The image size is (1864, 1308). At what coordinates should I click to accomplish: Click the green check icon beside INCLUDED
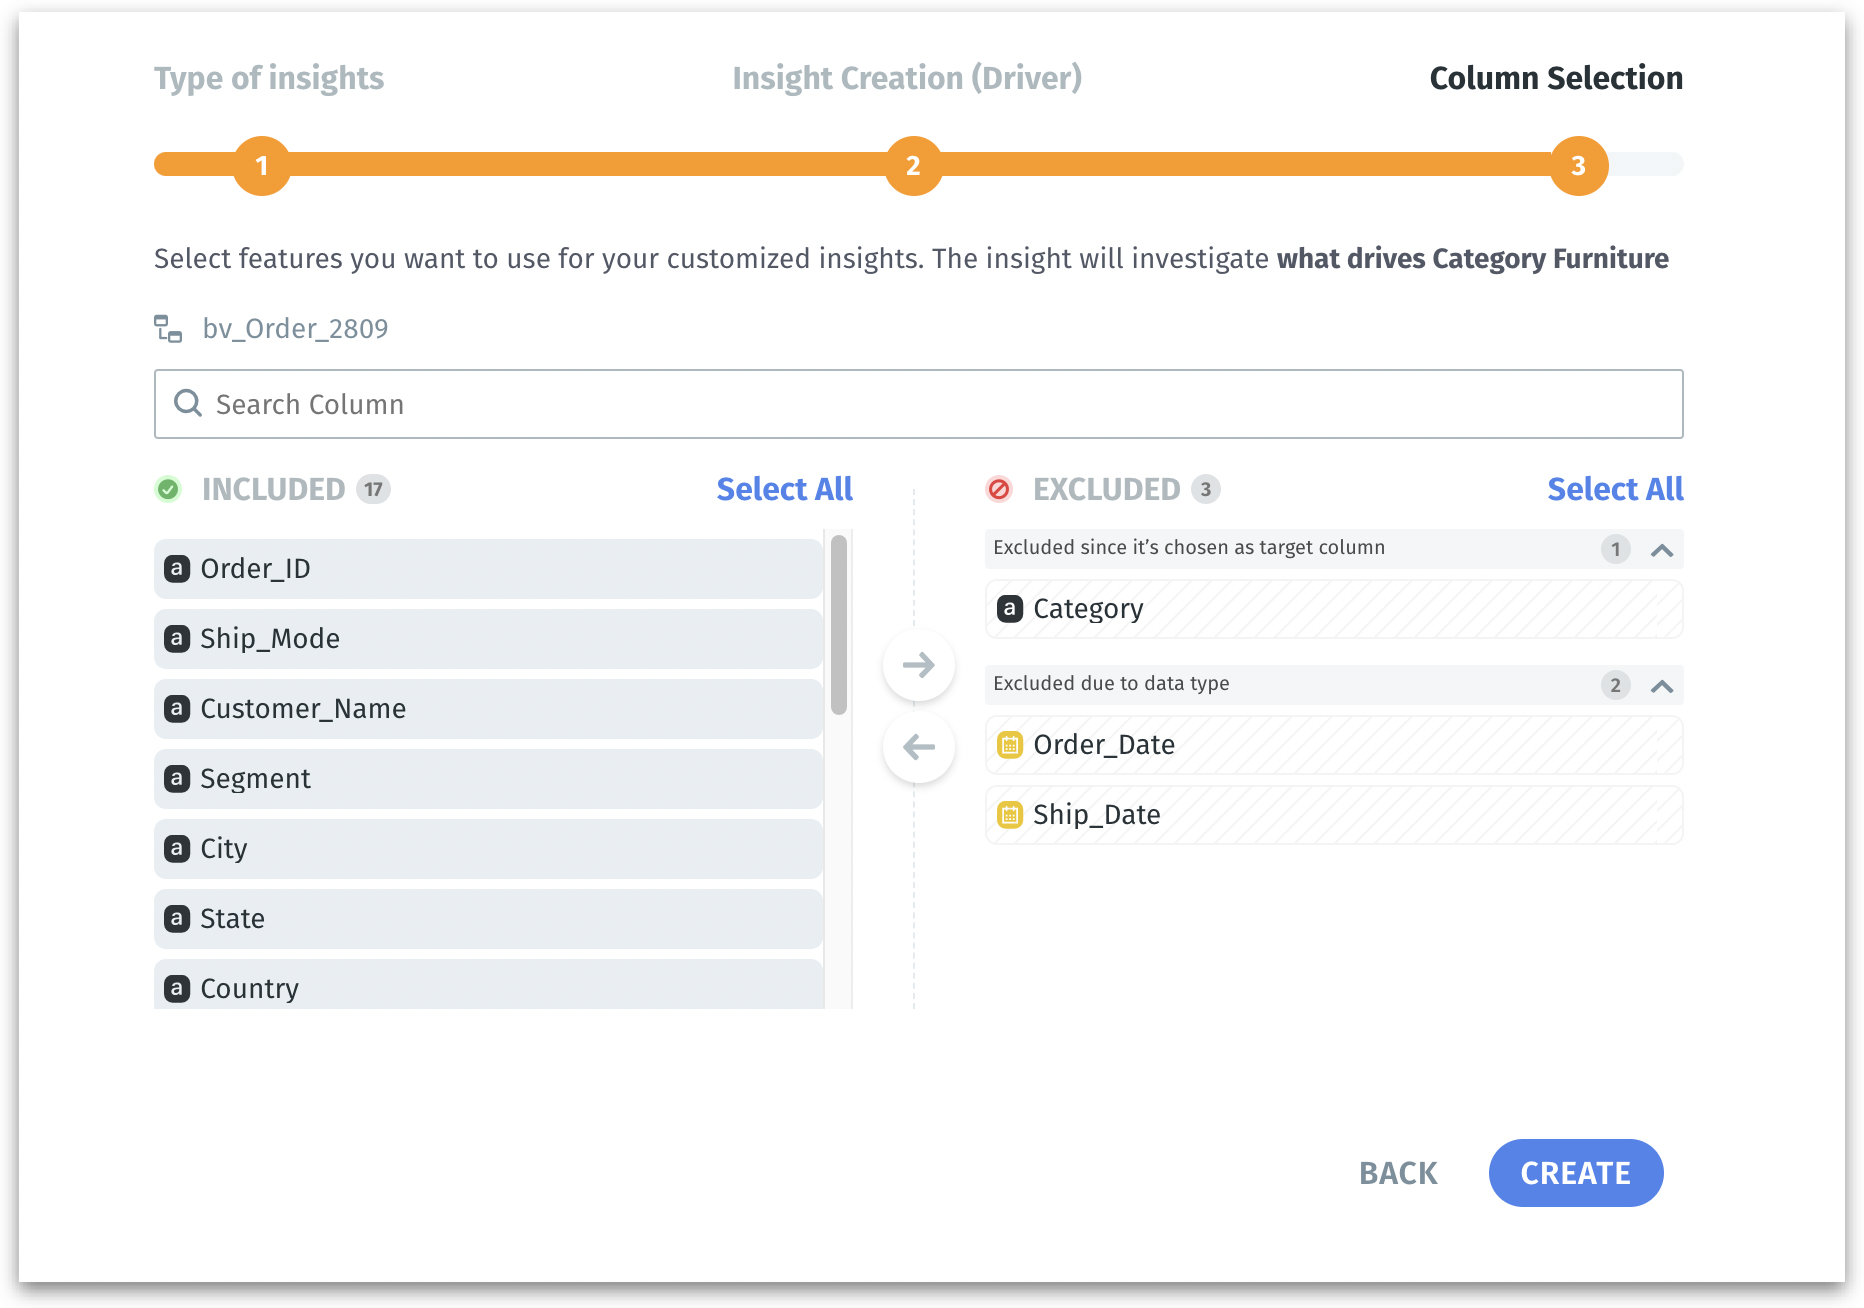168,489
